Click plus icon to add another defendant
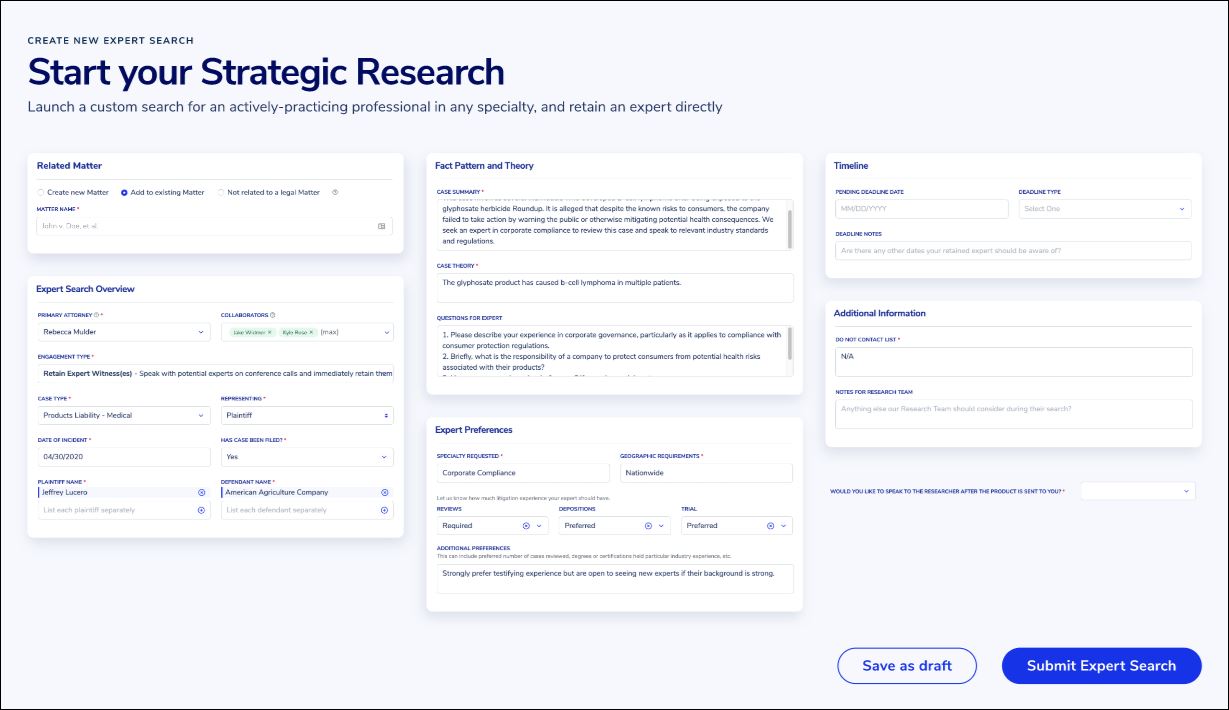This screenshot has height=710, width=1229. point(385,510)
